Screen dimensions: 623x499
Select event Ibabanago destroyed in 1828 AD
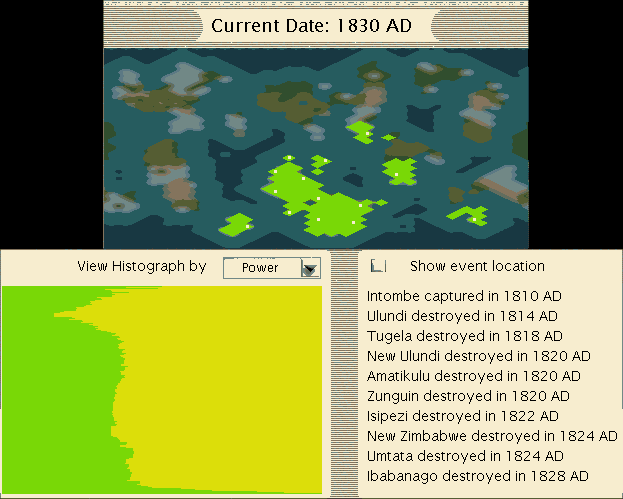coord(477,476)
